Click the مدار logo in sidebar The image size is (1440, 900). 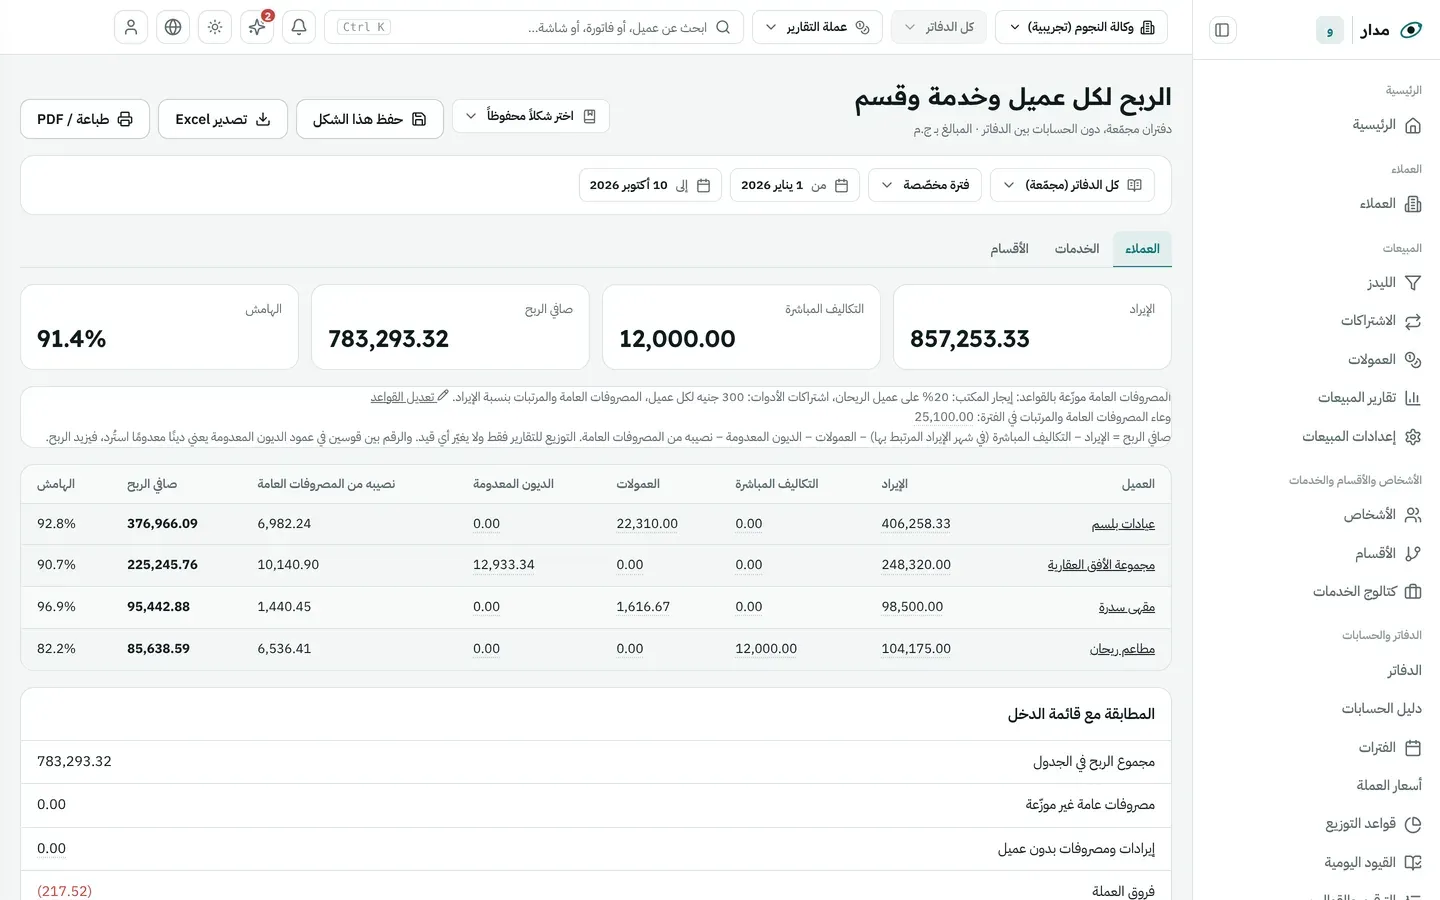(x=1390, y=30)
